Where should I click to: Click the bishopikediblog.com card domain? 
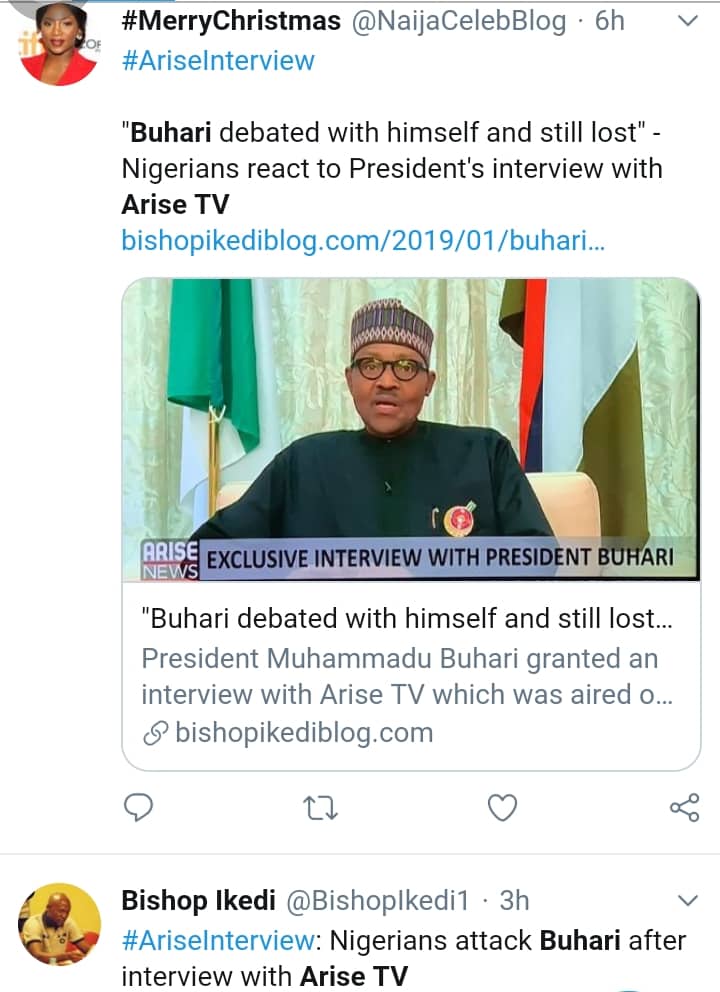tap(304, 733)
